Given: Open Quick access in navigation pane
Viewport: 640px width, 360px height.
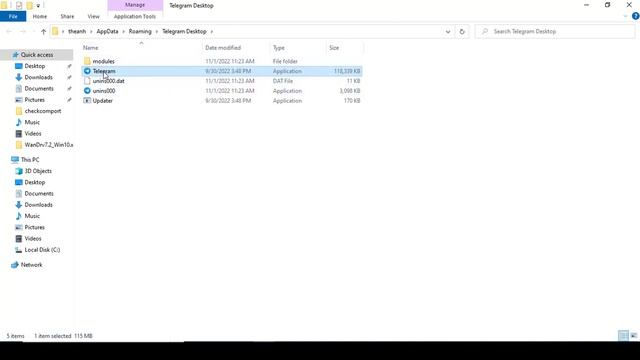Looking at the screenshot, I should (37, 55).
